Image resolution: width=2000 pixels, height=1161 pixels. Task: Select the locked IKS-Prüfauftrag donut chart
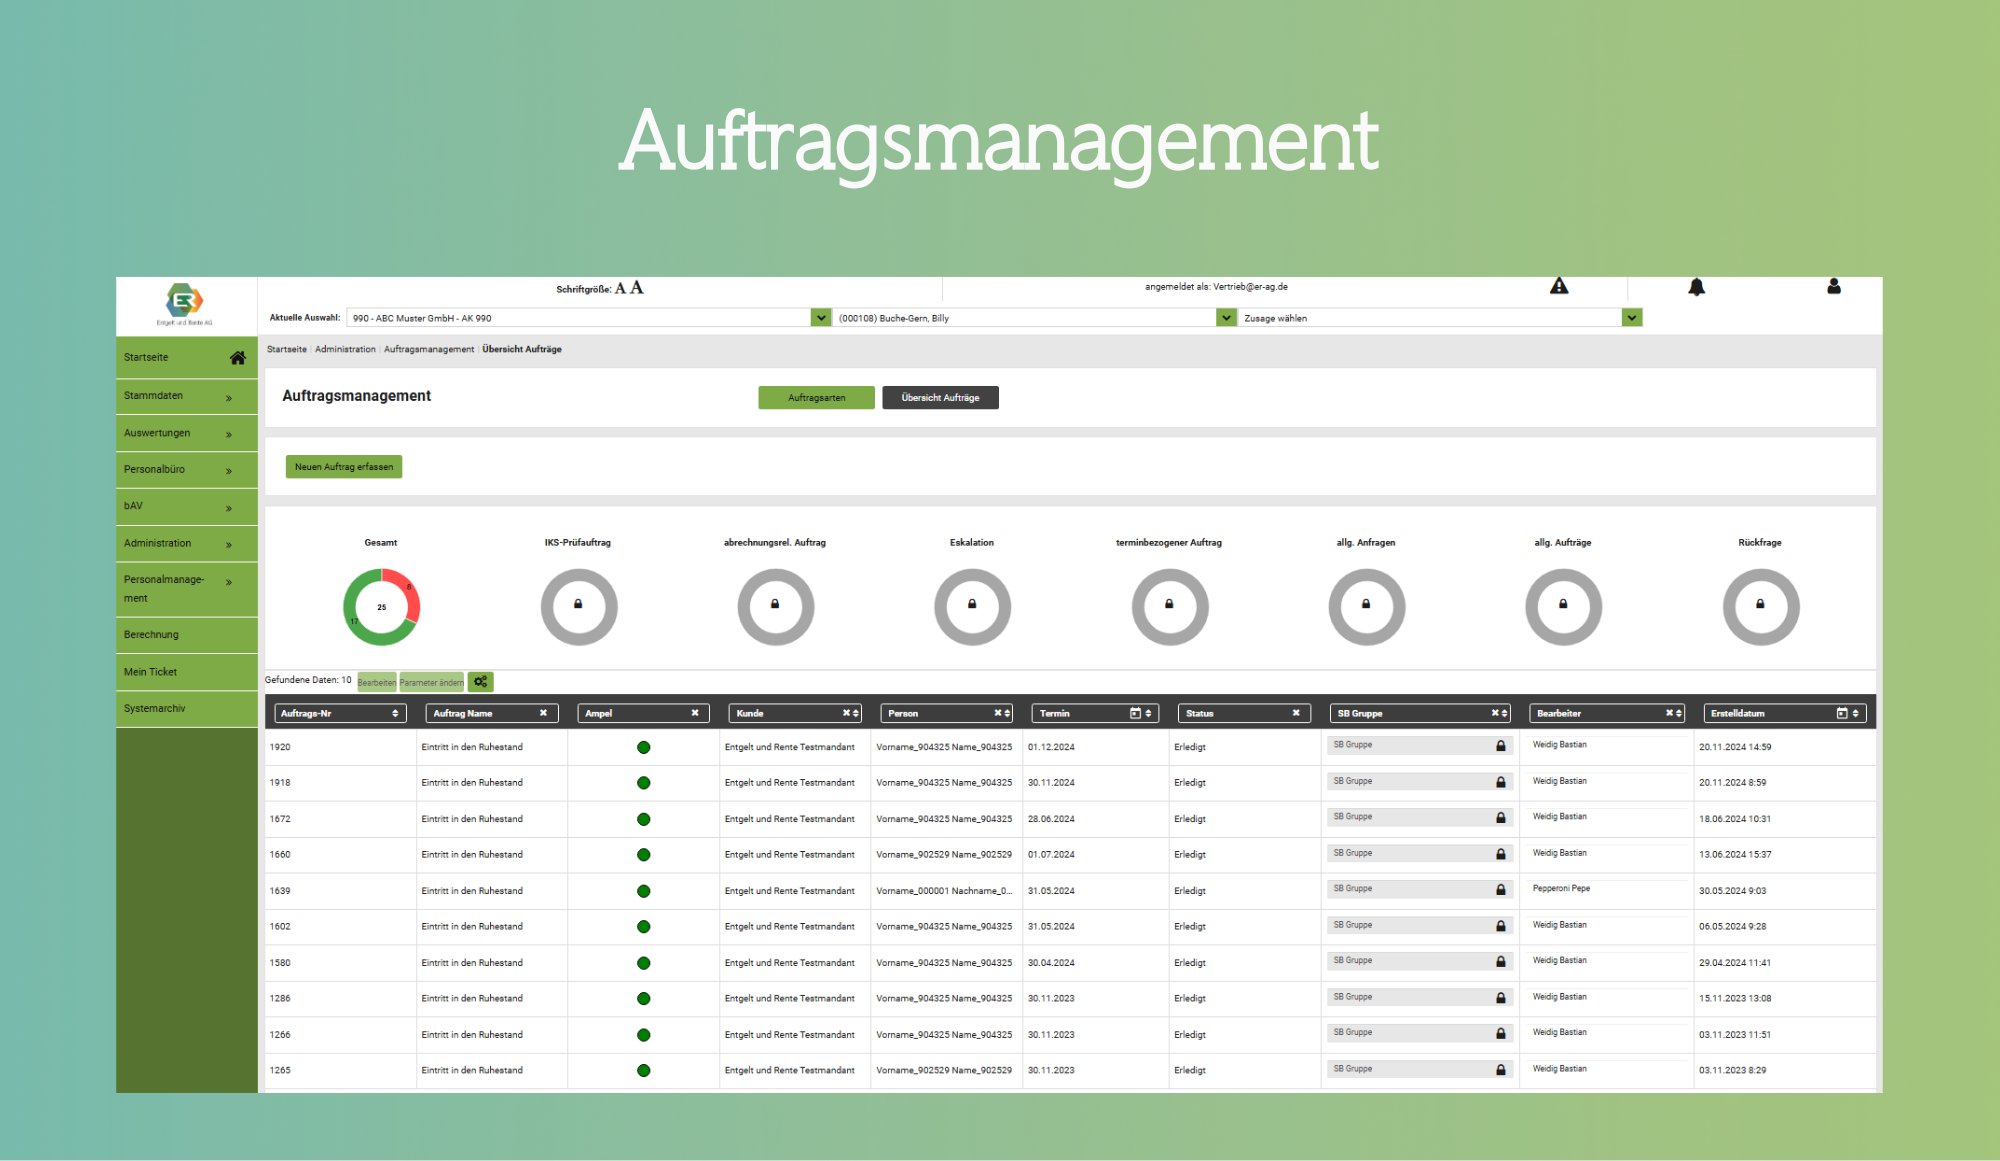tap(578, 607)
